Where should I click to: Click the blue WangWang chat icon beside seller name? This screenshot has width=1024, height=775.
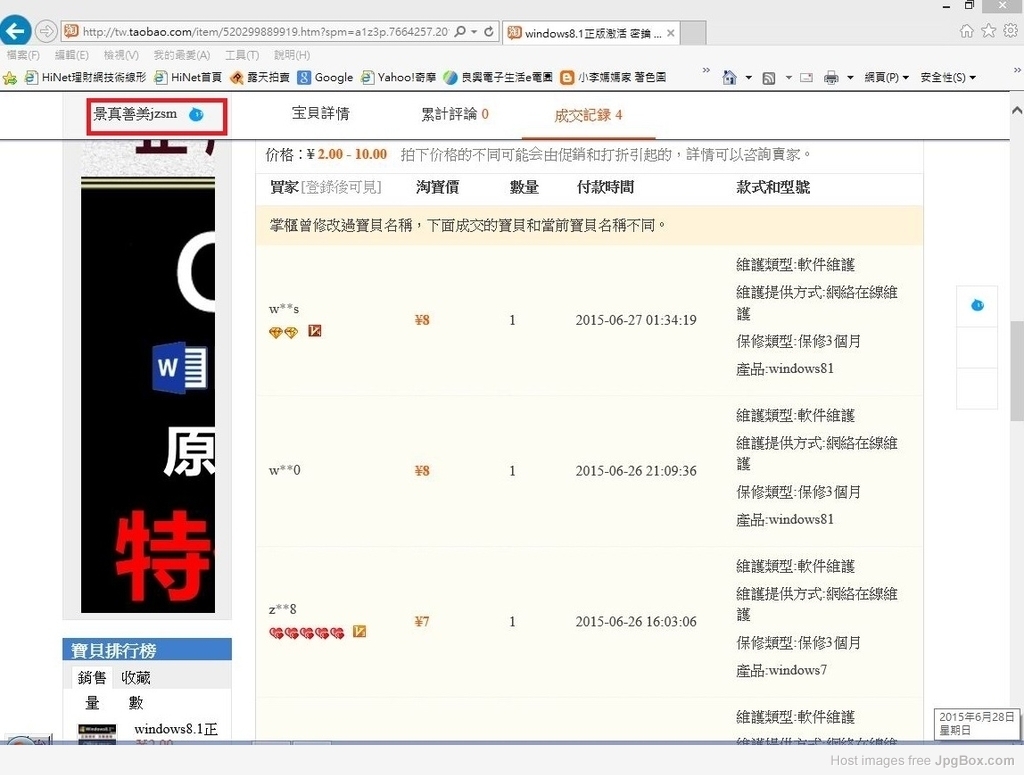[196, 114]
